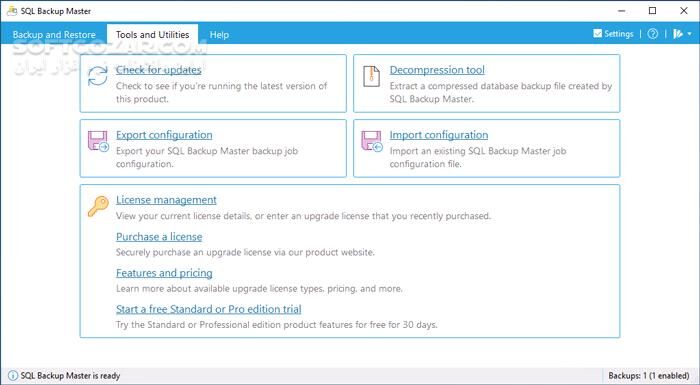Click the 'Try the Standard or Professional edition' description
Viewport: 700px width, 385px height.
[x=277, y=325]
